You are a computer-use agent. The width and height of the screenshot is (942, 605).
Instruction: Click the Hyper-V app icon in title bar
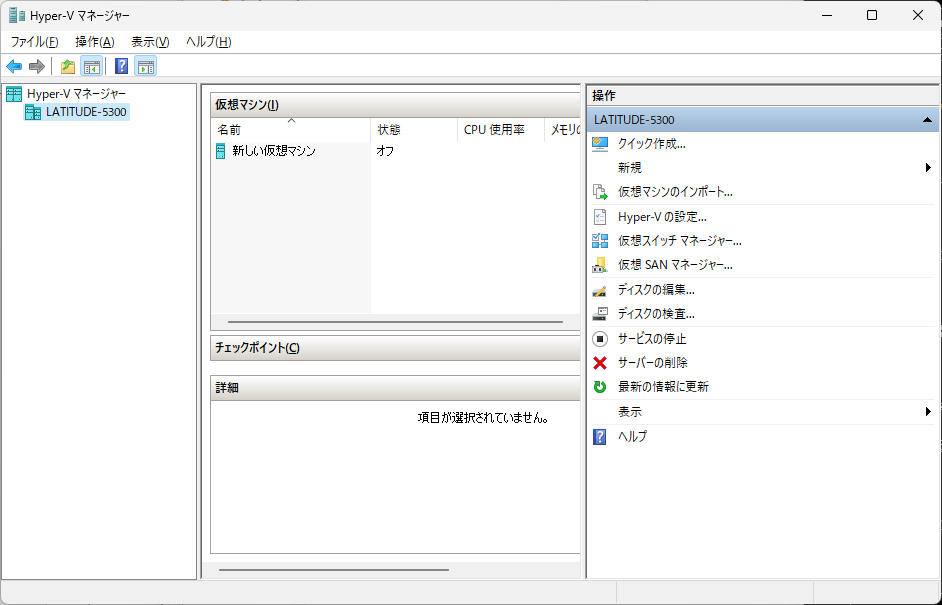17,16
